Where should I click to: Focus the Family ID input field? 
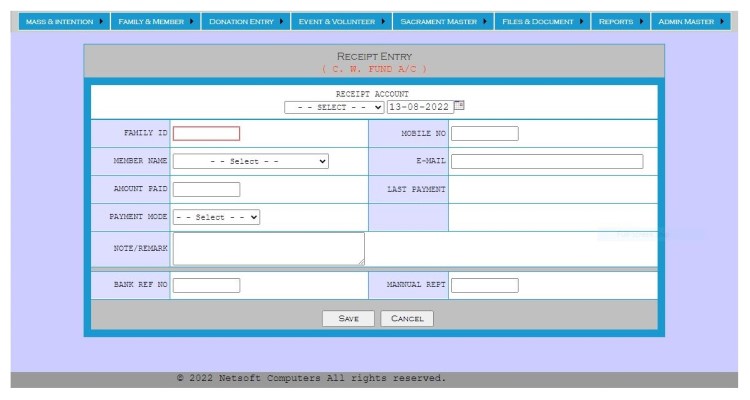pyautogui.click(x=206, y=133)
